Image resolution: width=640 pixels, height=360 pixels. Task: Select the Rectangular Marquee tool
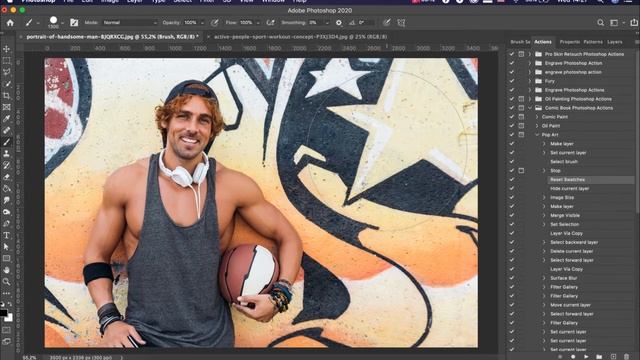click(x=7, y=60)
